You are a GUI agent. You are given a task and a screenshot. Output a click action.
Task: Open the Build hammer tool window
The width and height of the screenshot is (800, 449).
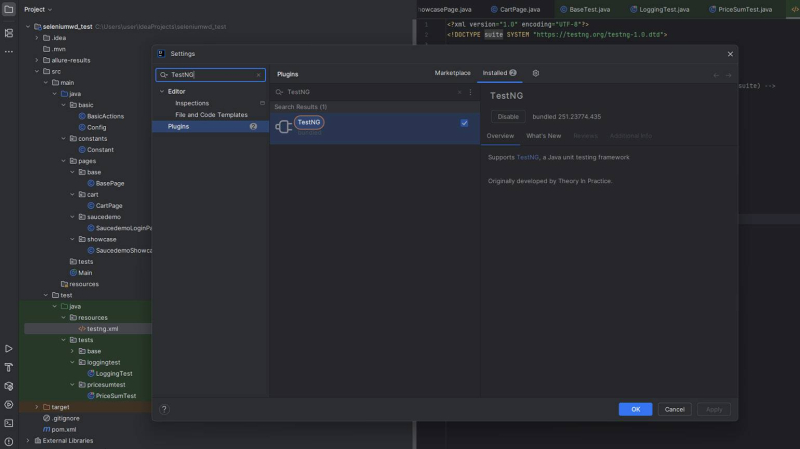coord(9,367)
